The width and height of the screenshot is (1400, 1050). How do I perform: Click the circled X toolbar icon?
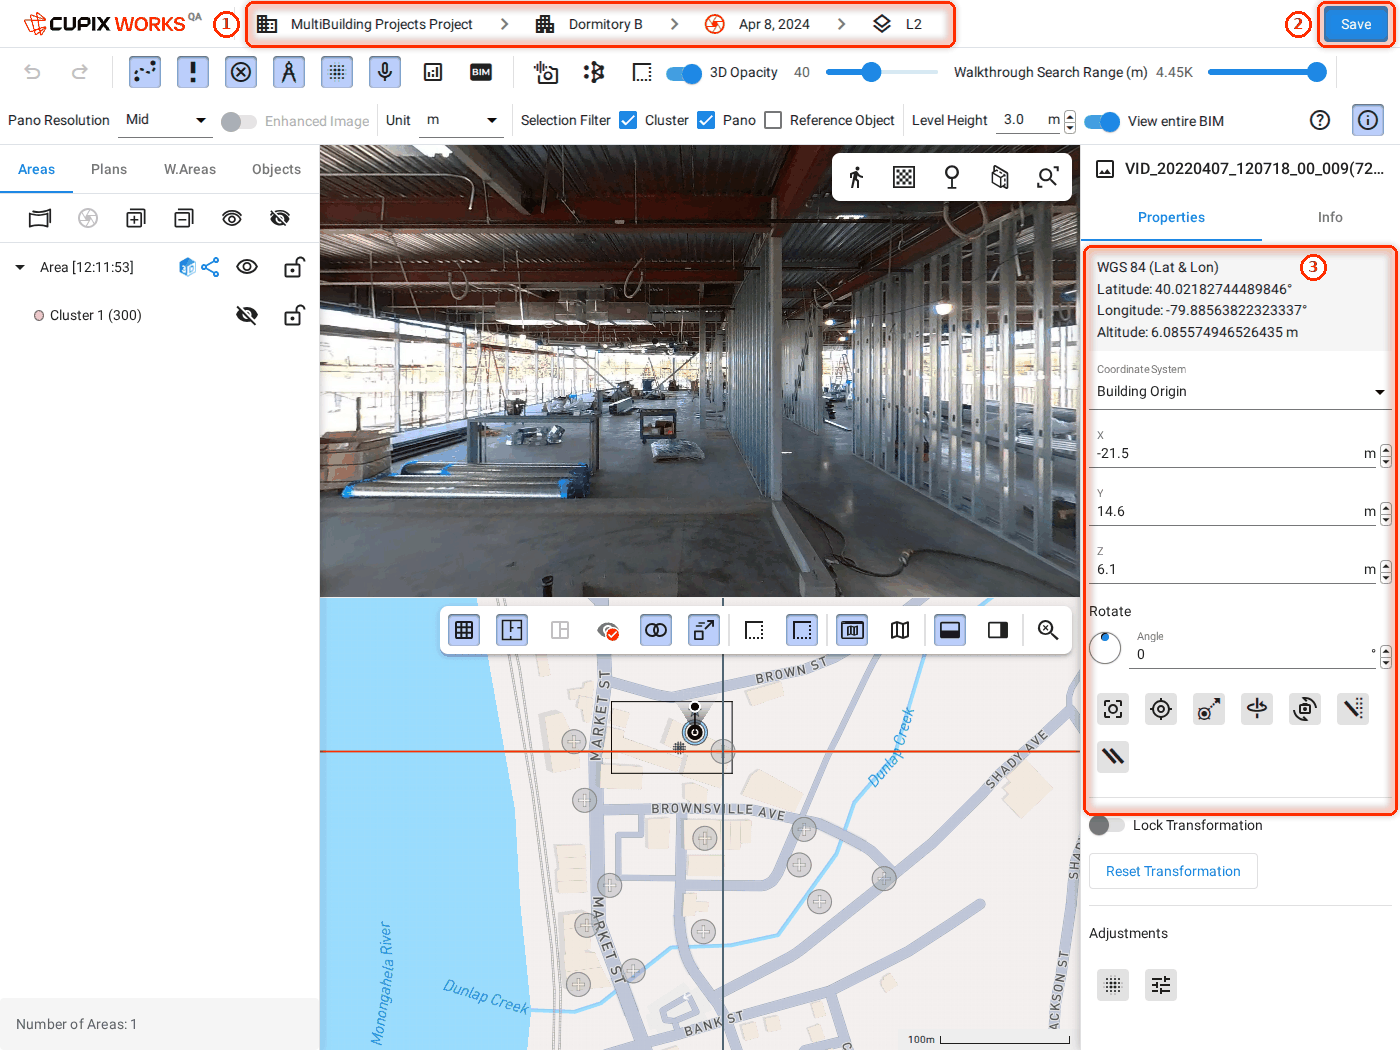[x=241, y=72]
